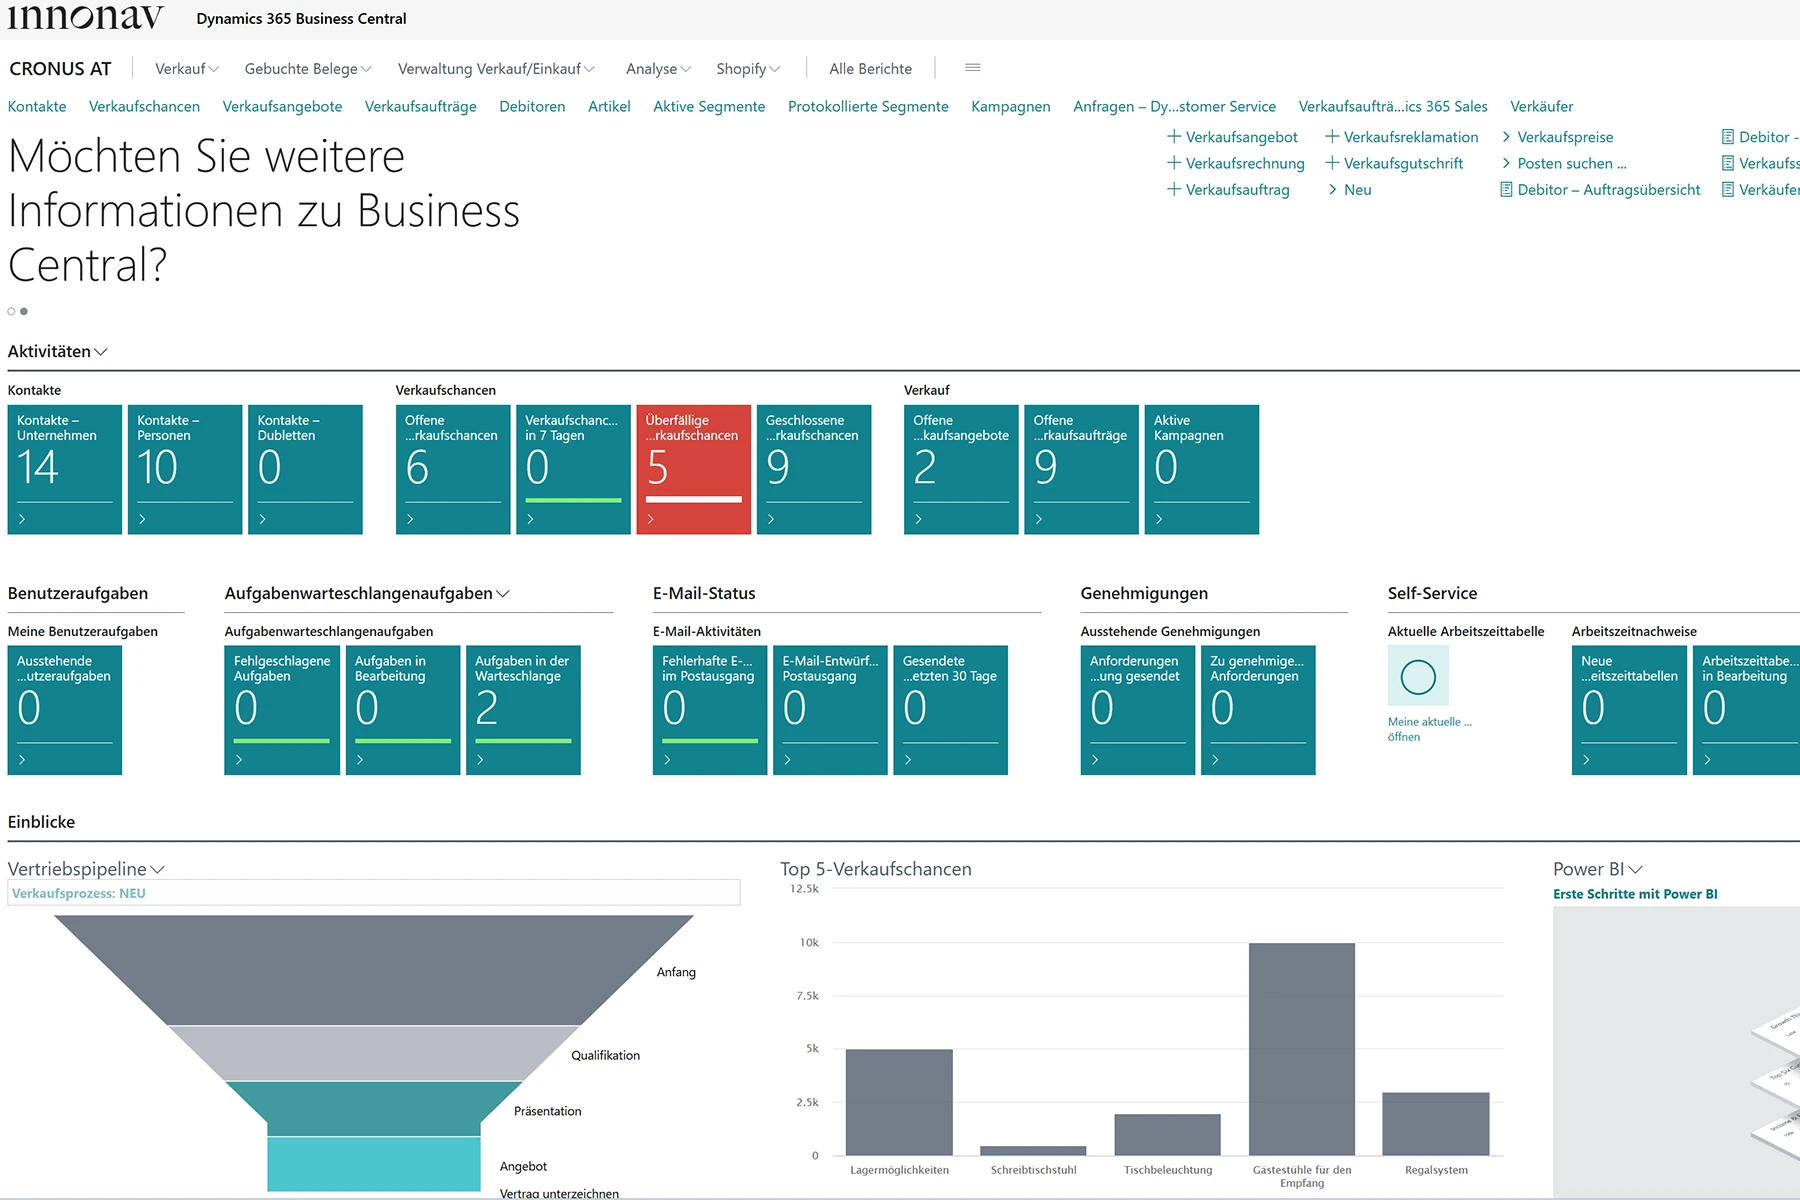Image resolution: width=1800 pixels, height=1200 pixels.
Task: Click the hamburger more-options menu icon
Action: click(972, 68)
